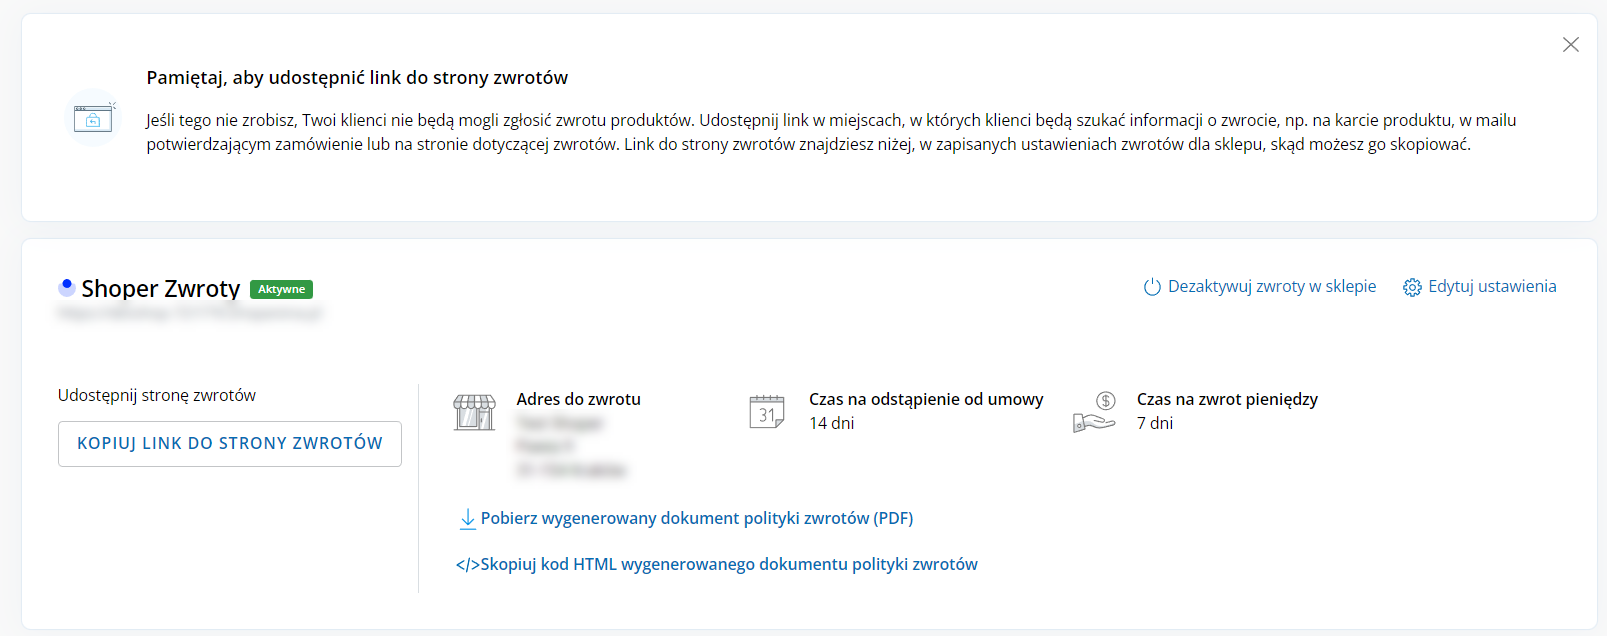This screenshot has height=636, width=1607.
Task: Click the power icon beside Dezaktywuj zwroty
Action: [1152, 287]
